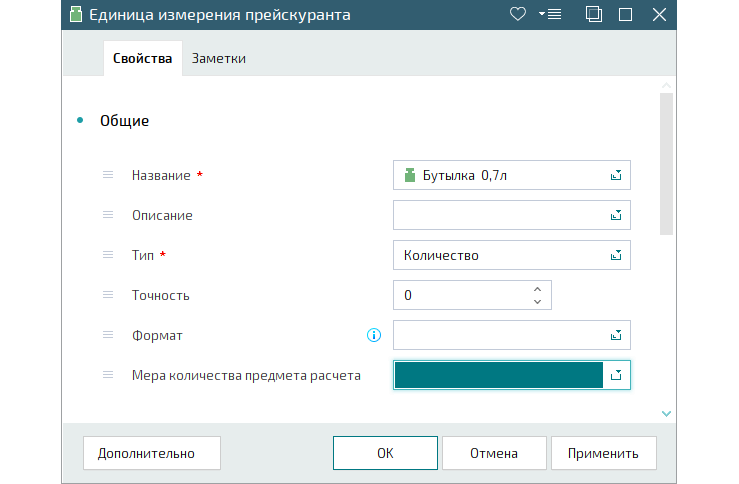This screenshot has height=484, width=739.
Task: Click the Применить button
Action: [603, 453]
